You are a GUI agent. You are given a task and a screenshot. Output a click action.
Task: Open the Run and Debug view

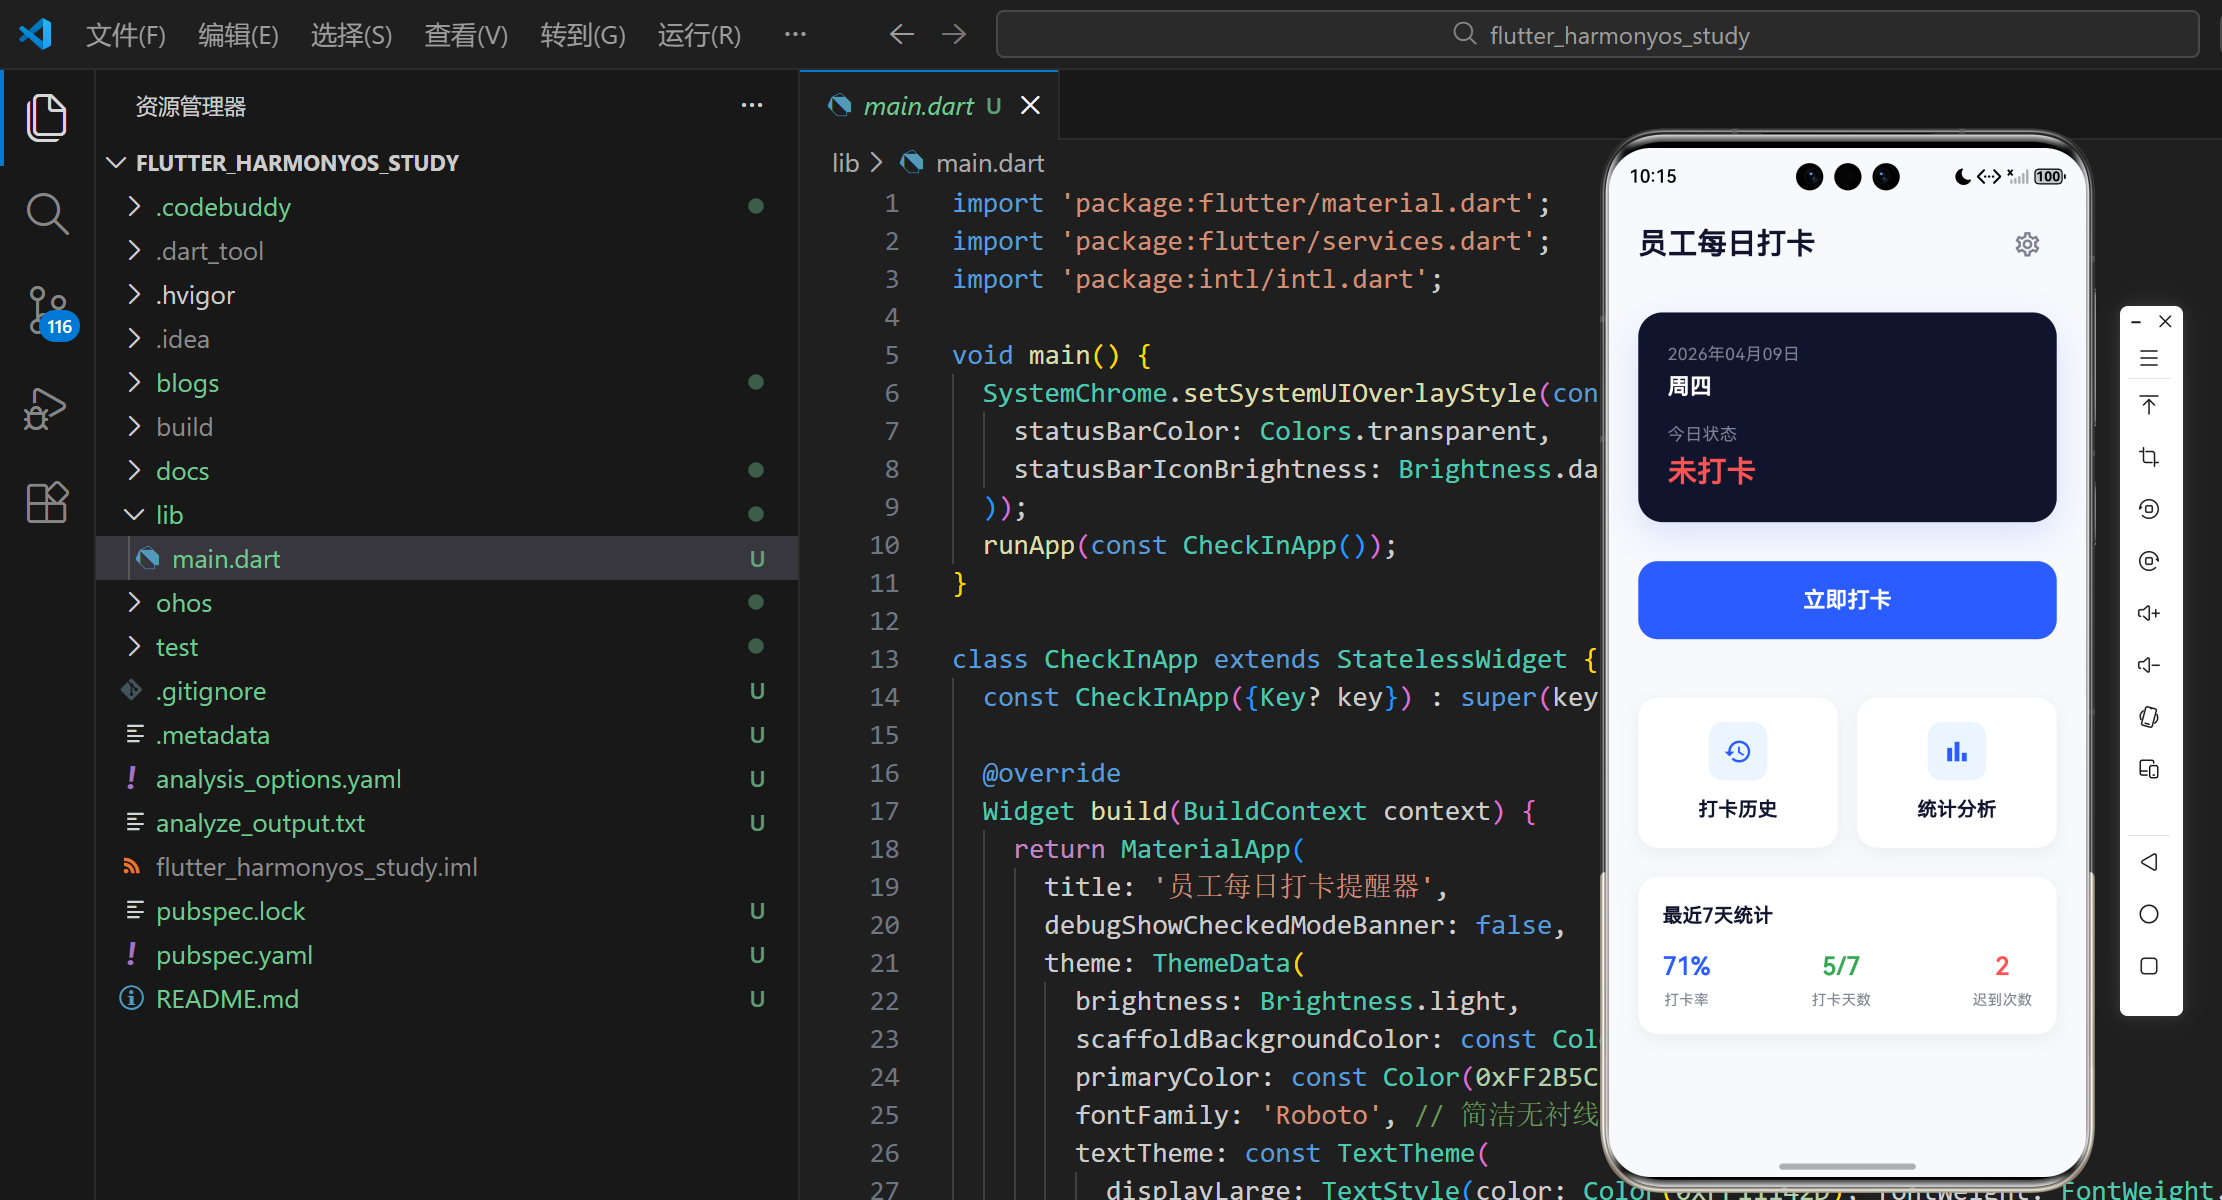pos(45,408)
